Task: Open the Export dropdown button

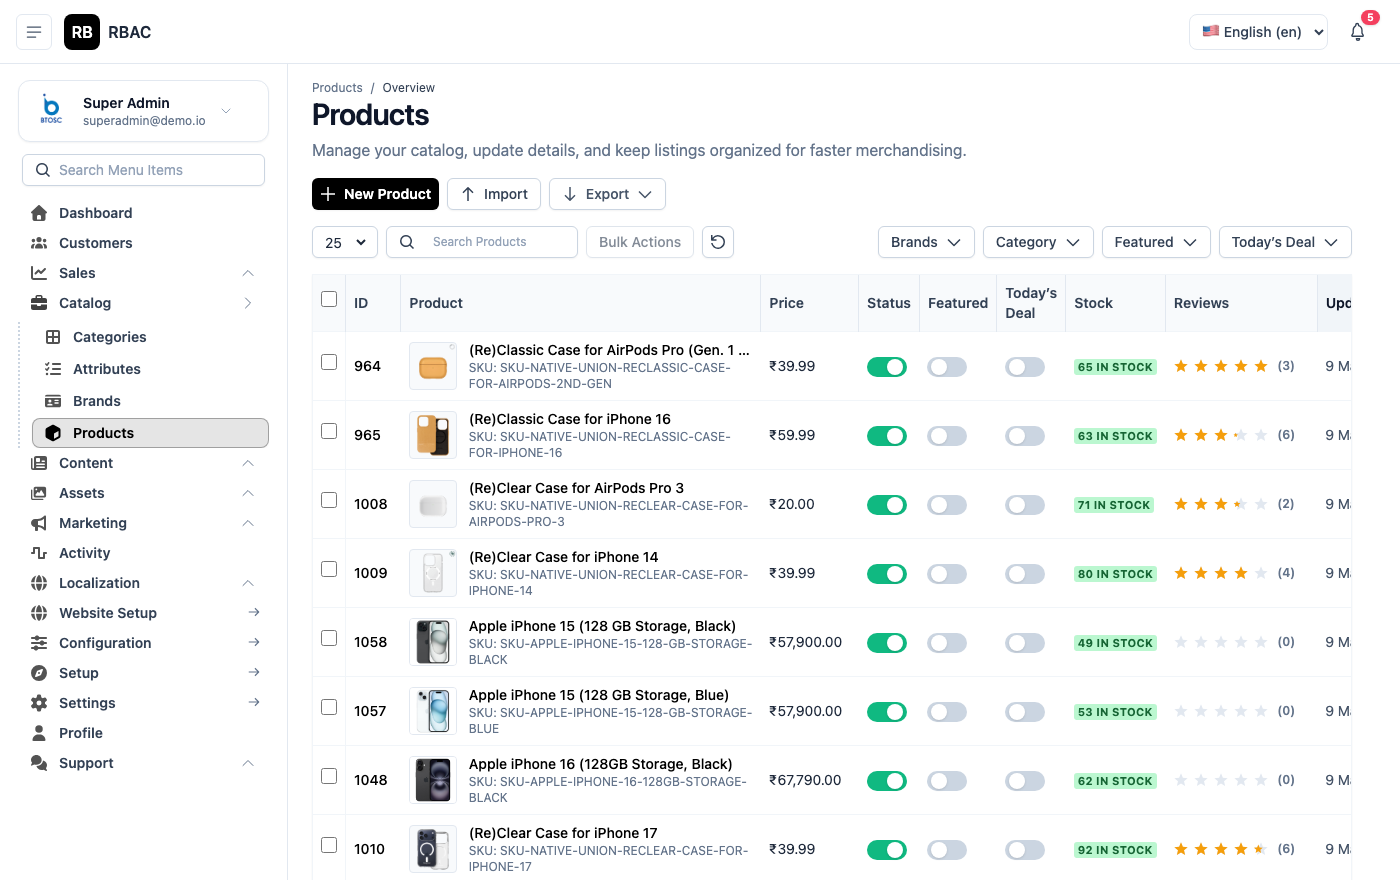Action: click(607, 194)
